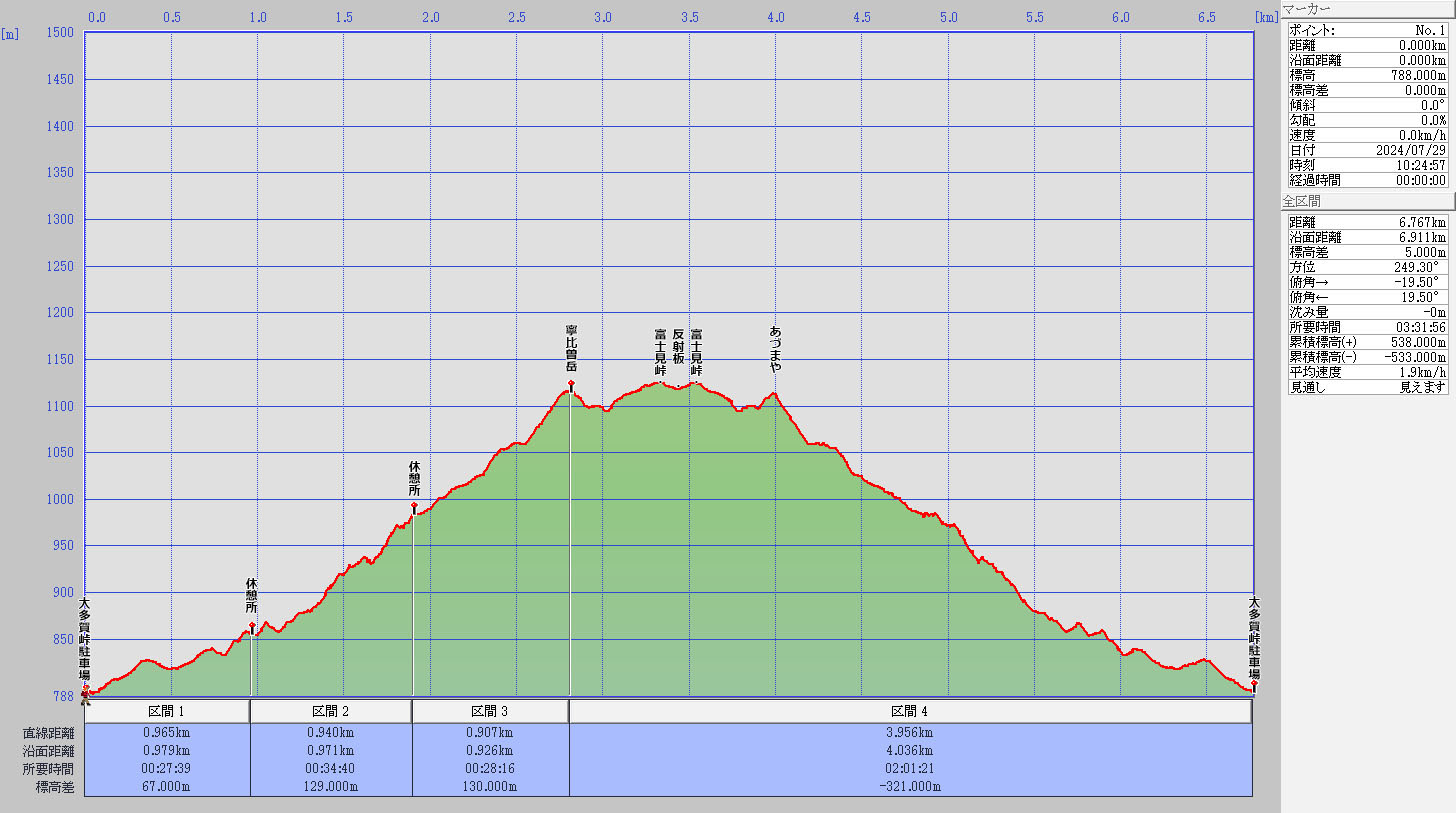Select the 区間 3 section header
Screen dimensions: 1456x813
[490, 711]
